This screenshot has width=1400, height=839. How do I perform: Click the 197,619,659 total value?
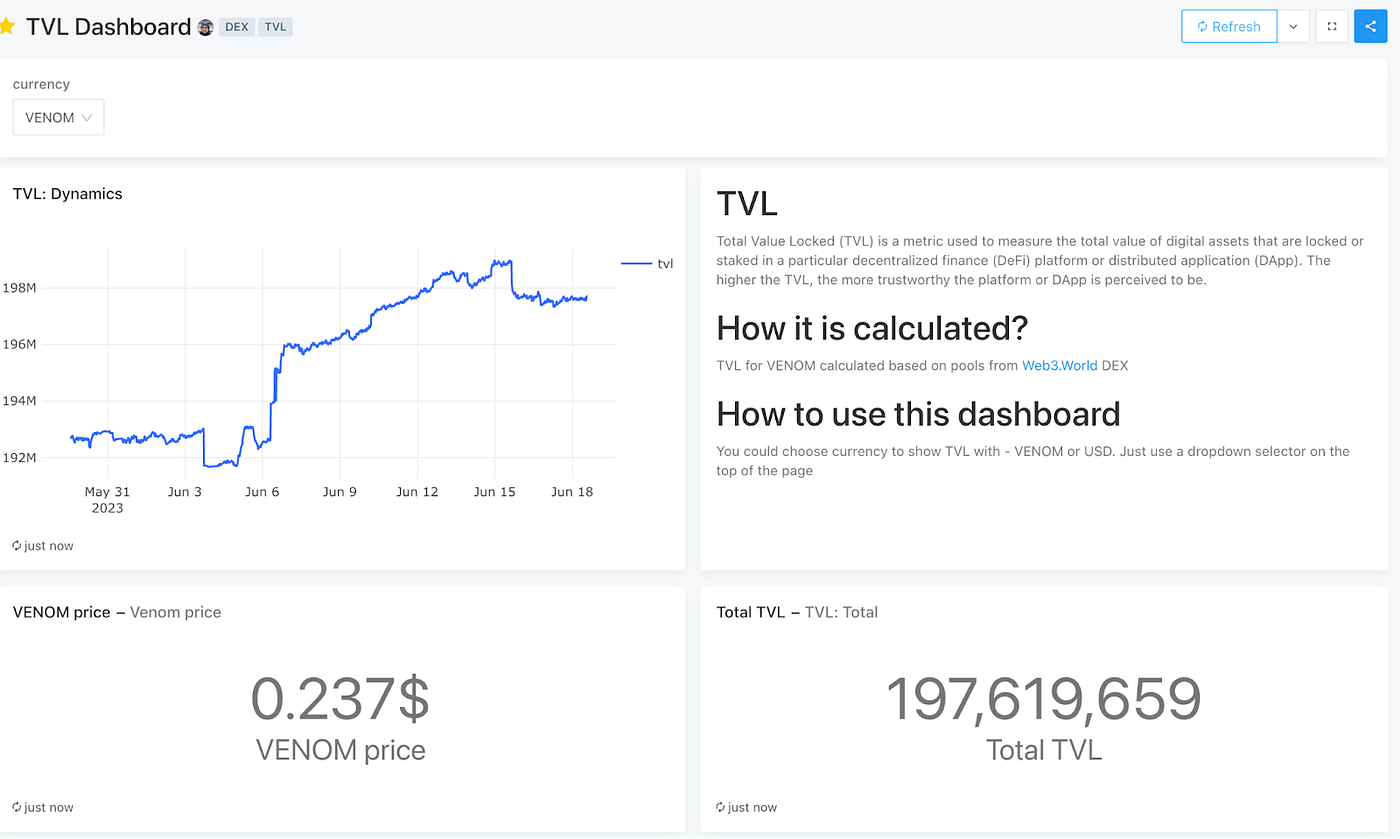[x=1044, y=698]
